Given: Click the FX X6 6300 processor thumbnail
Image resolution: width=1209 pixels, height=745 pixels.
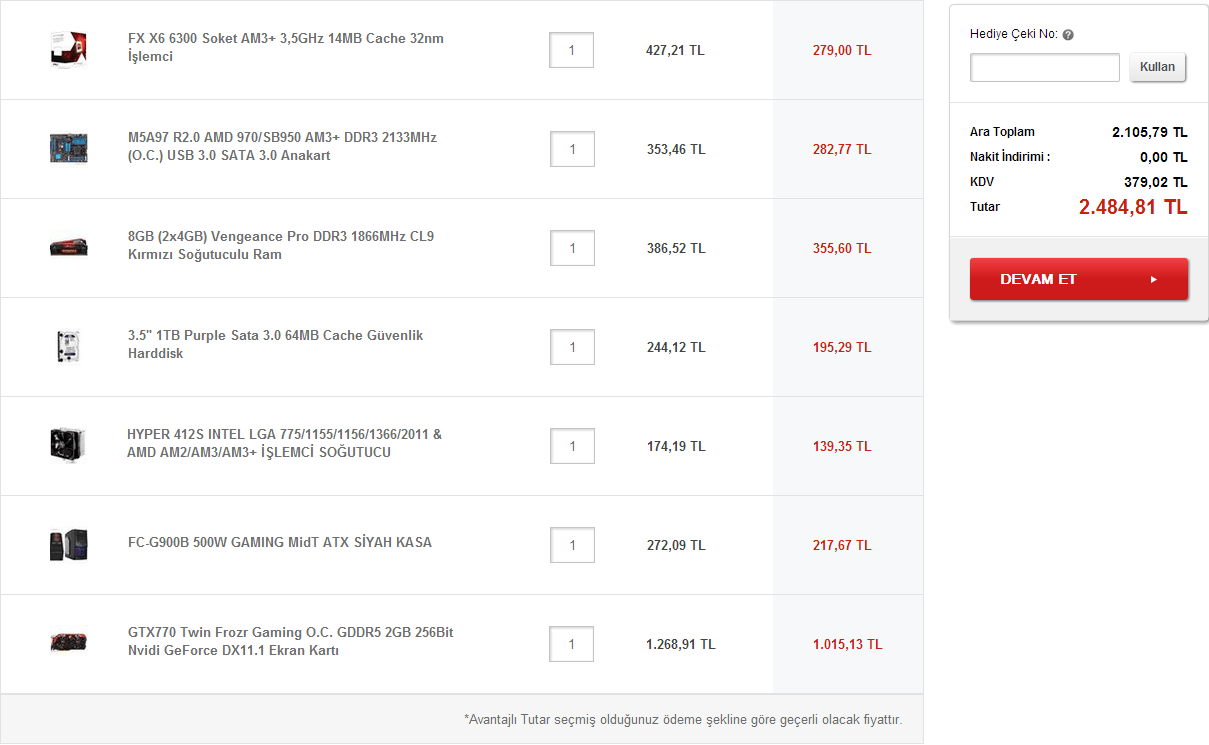Looking at the screenshot, I should [x=68, y=49].
